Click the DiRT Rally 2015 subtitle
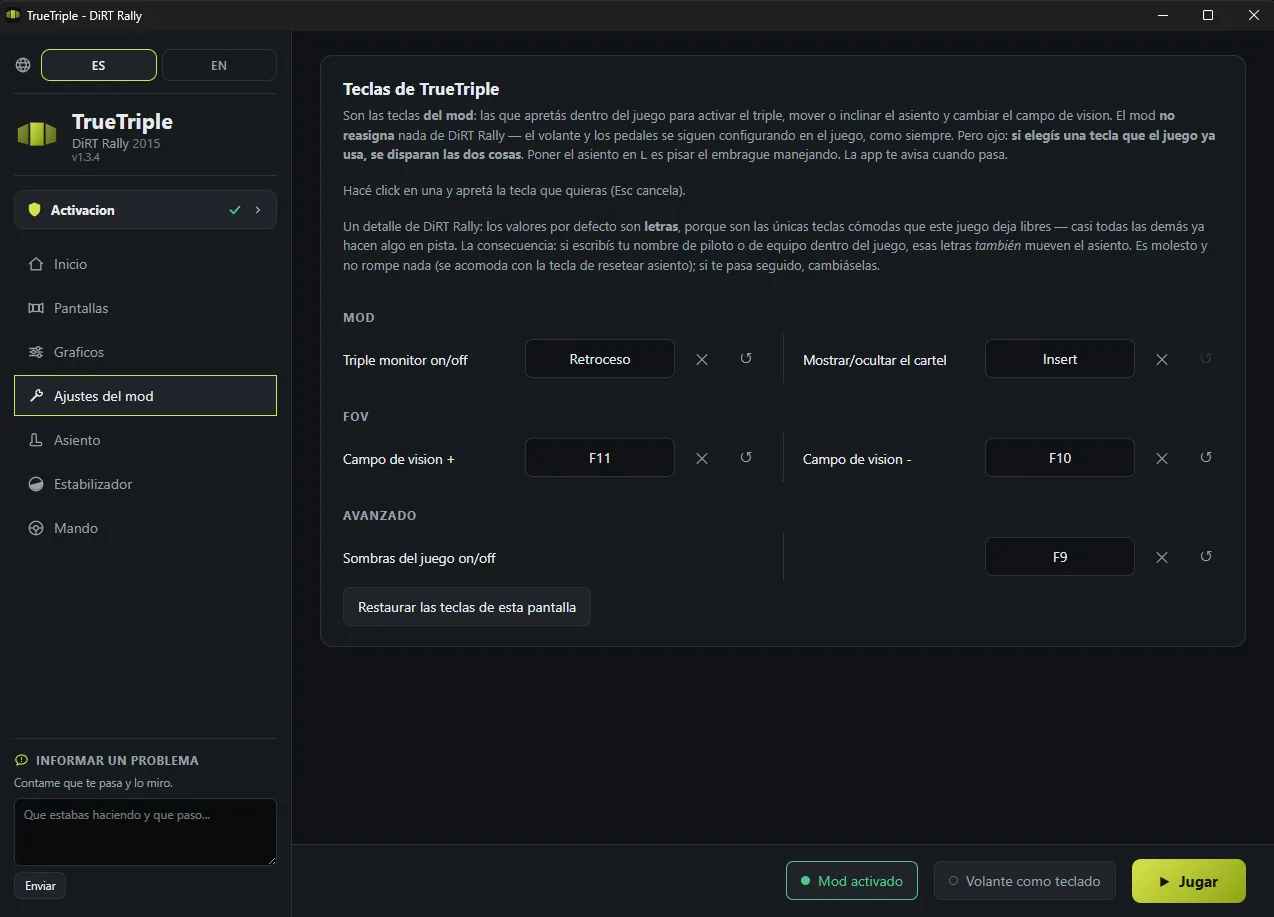The image size is (1274, 917). point(116,143)
